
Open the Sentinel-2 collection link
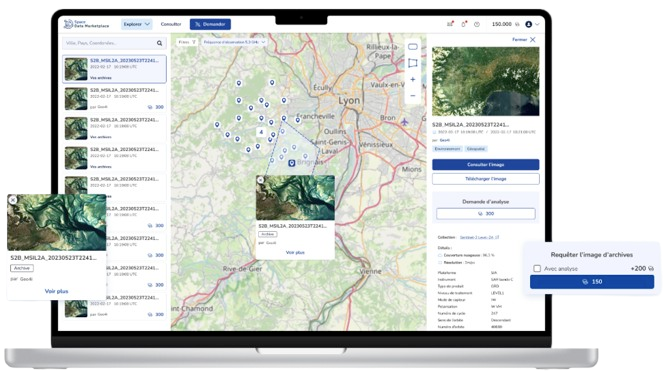tap(479, 237)
